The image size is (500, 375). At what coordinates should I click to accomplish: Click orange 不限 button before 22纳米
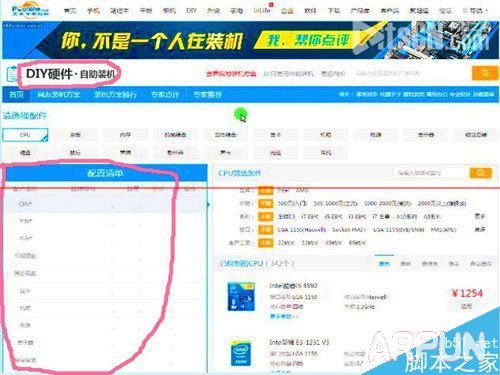tap(265, 243)
